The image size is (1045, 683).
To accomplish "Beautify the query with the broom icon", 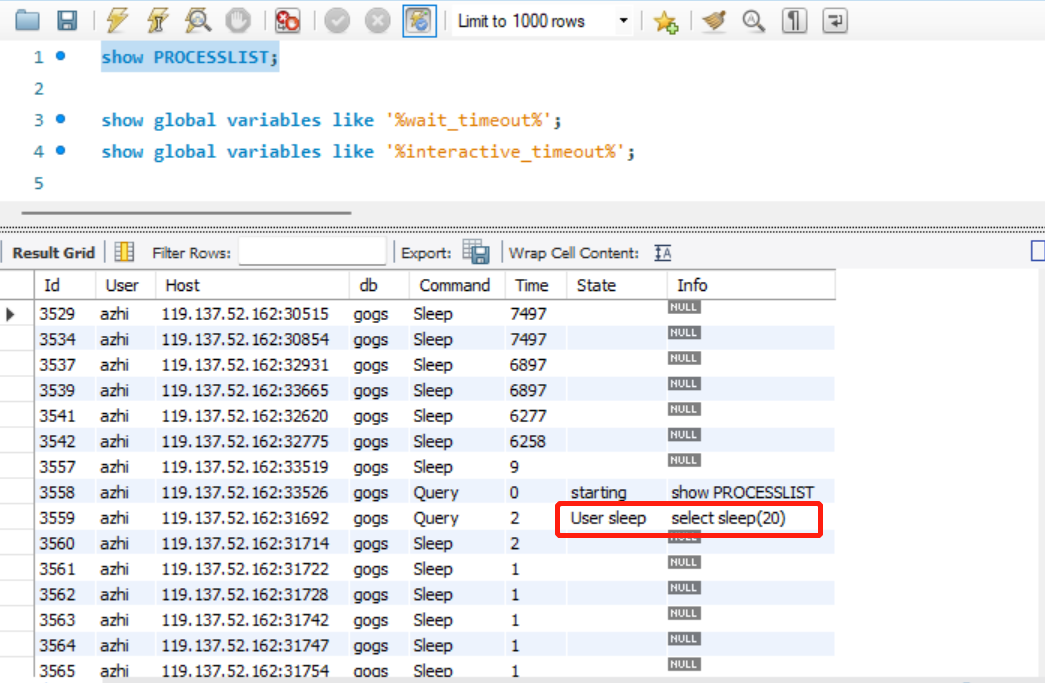I will pyautogui.click(x=714, y=21).
